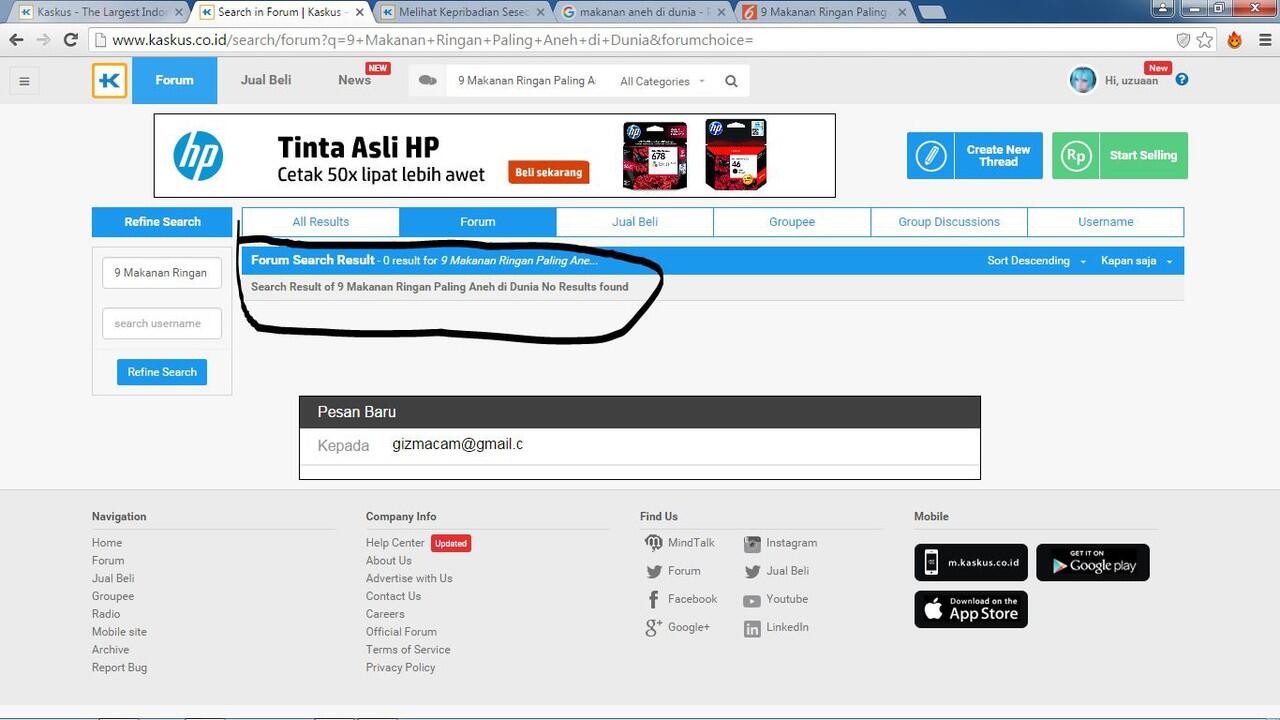Open MindTalk social link icon
Viewport: 1280px width, 720px height.
point(653,543)
